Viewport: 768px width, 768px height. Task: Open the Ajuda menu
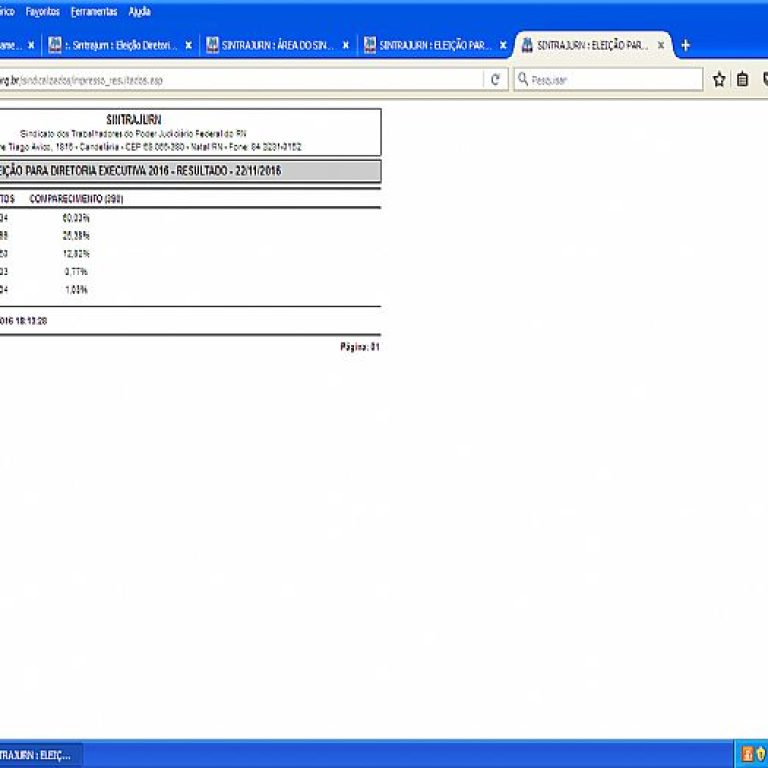140,12
